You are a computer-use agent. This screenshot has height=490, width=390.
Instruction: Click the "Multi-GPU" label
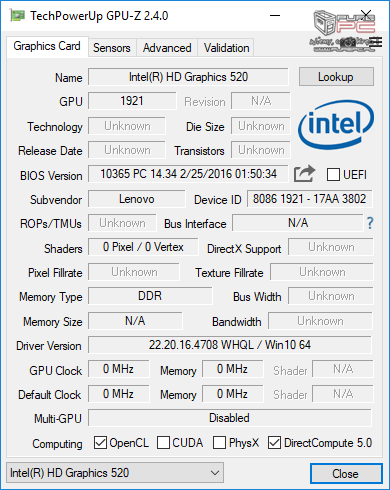pyautogui.click(x=58, y=419)
